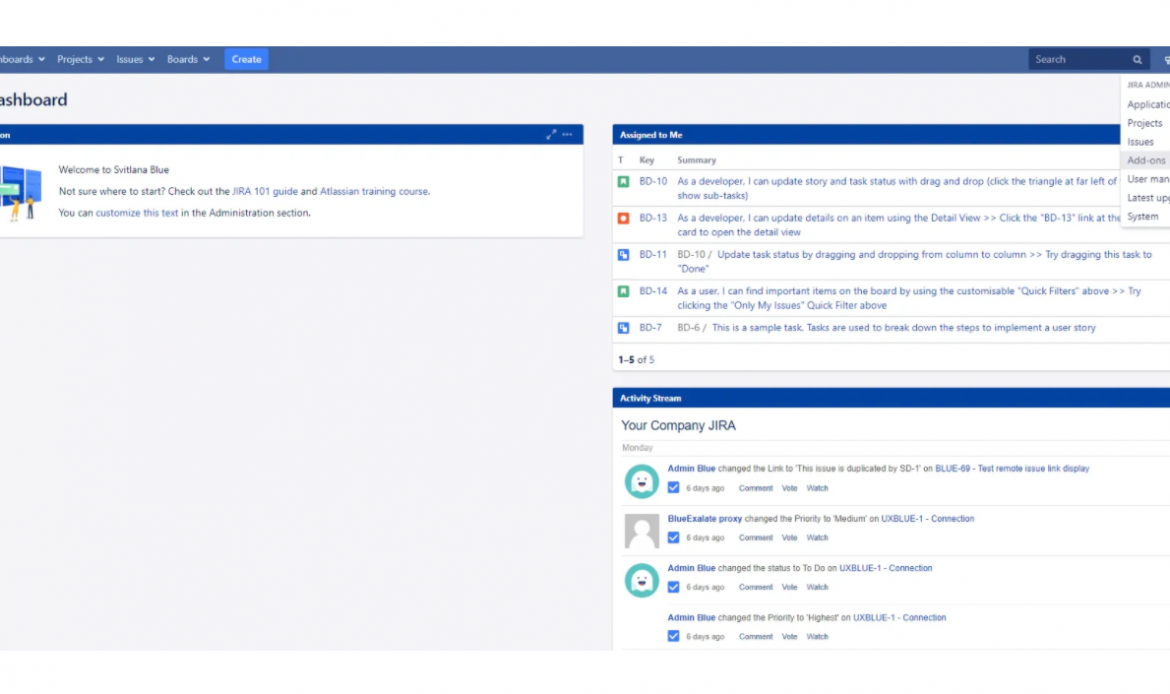Click the welcome illustration image
Image resolution: width=1170 pixels, height=694 pixels.
pyautogui.click(x=21, y=193)
